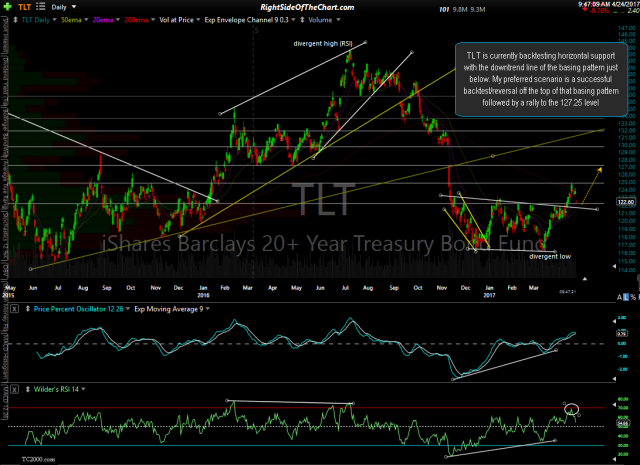Open the 200ema indicator dropdown

pyautogui.click(x=153, y=20)
